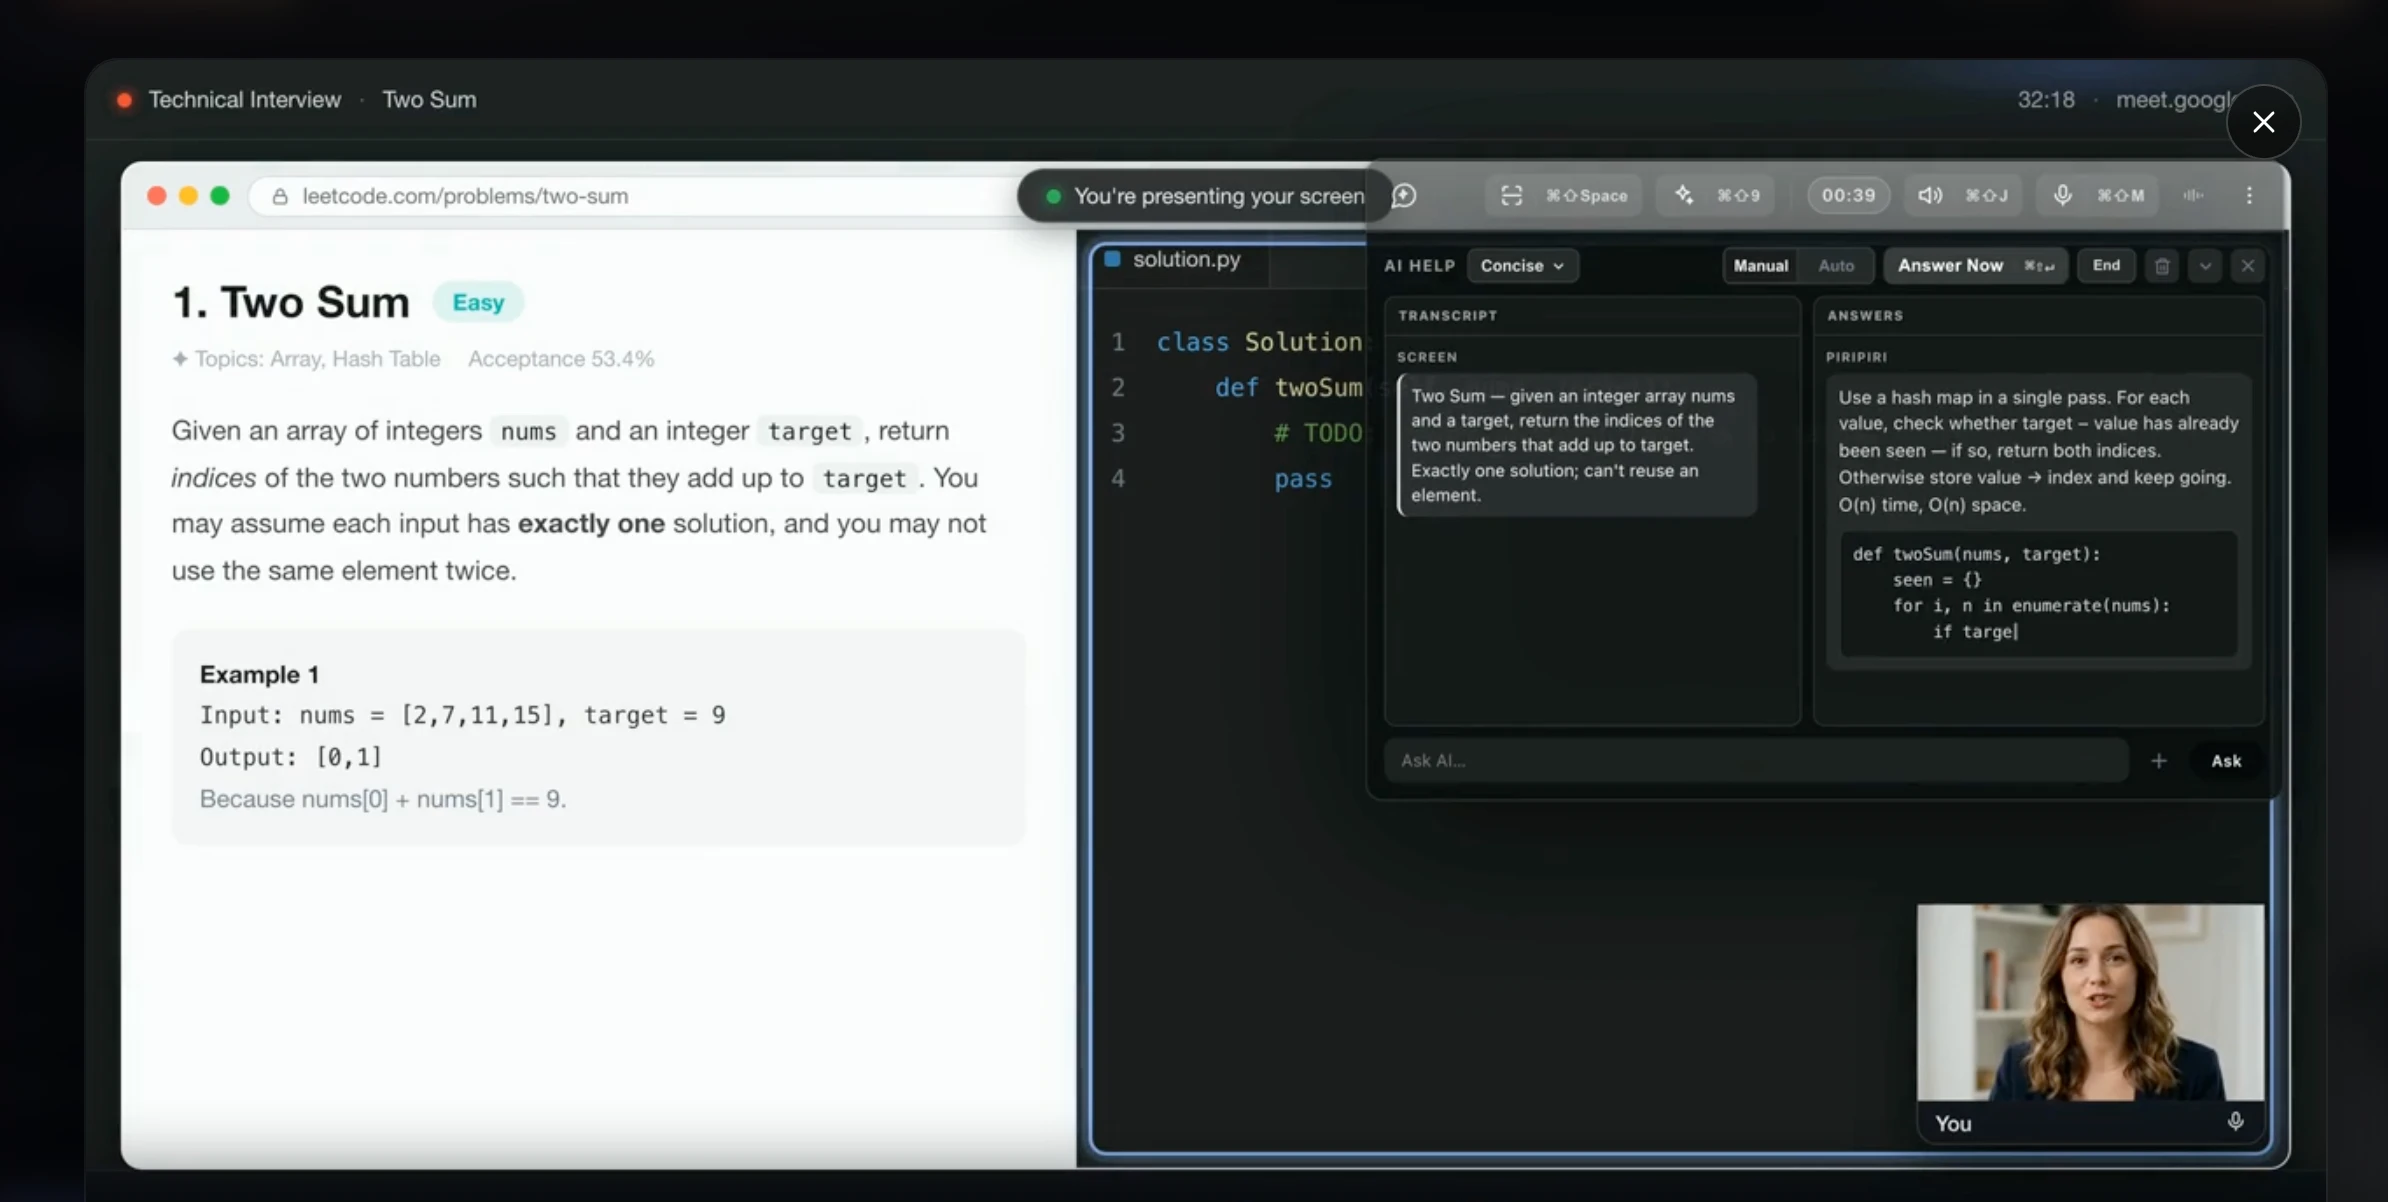Click the Two Sum meeting title text
The height and width of the screenshot is (1202, 2388).
429,100
